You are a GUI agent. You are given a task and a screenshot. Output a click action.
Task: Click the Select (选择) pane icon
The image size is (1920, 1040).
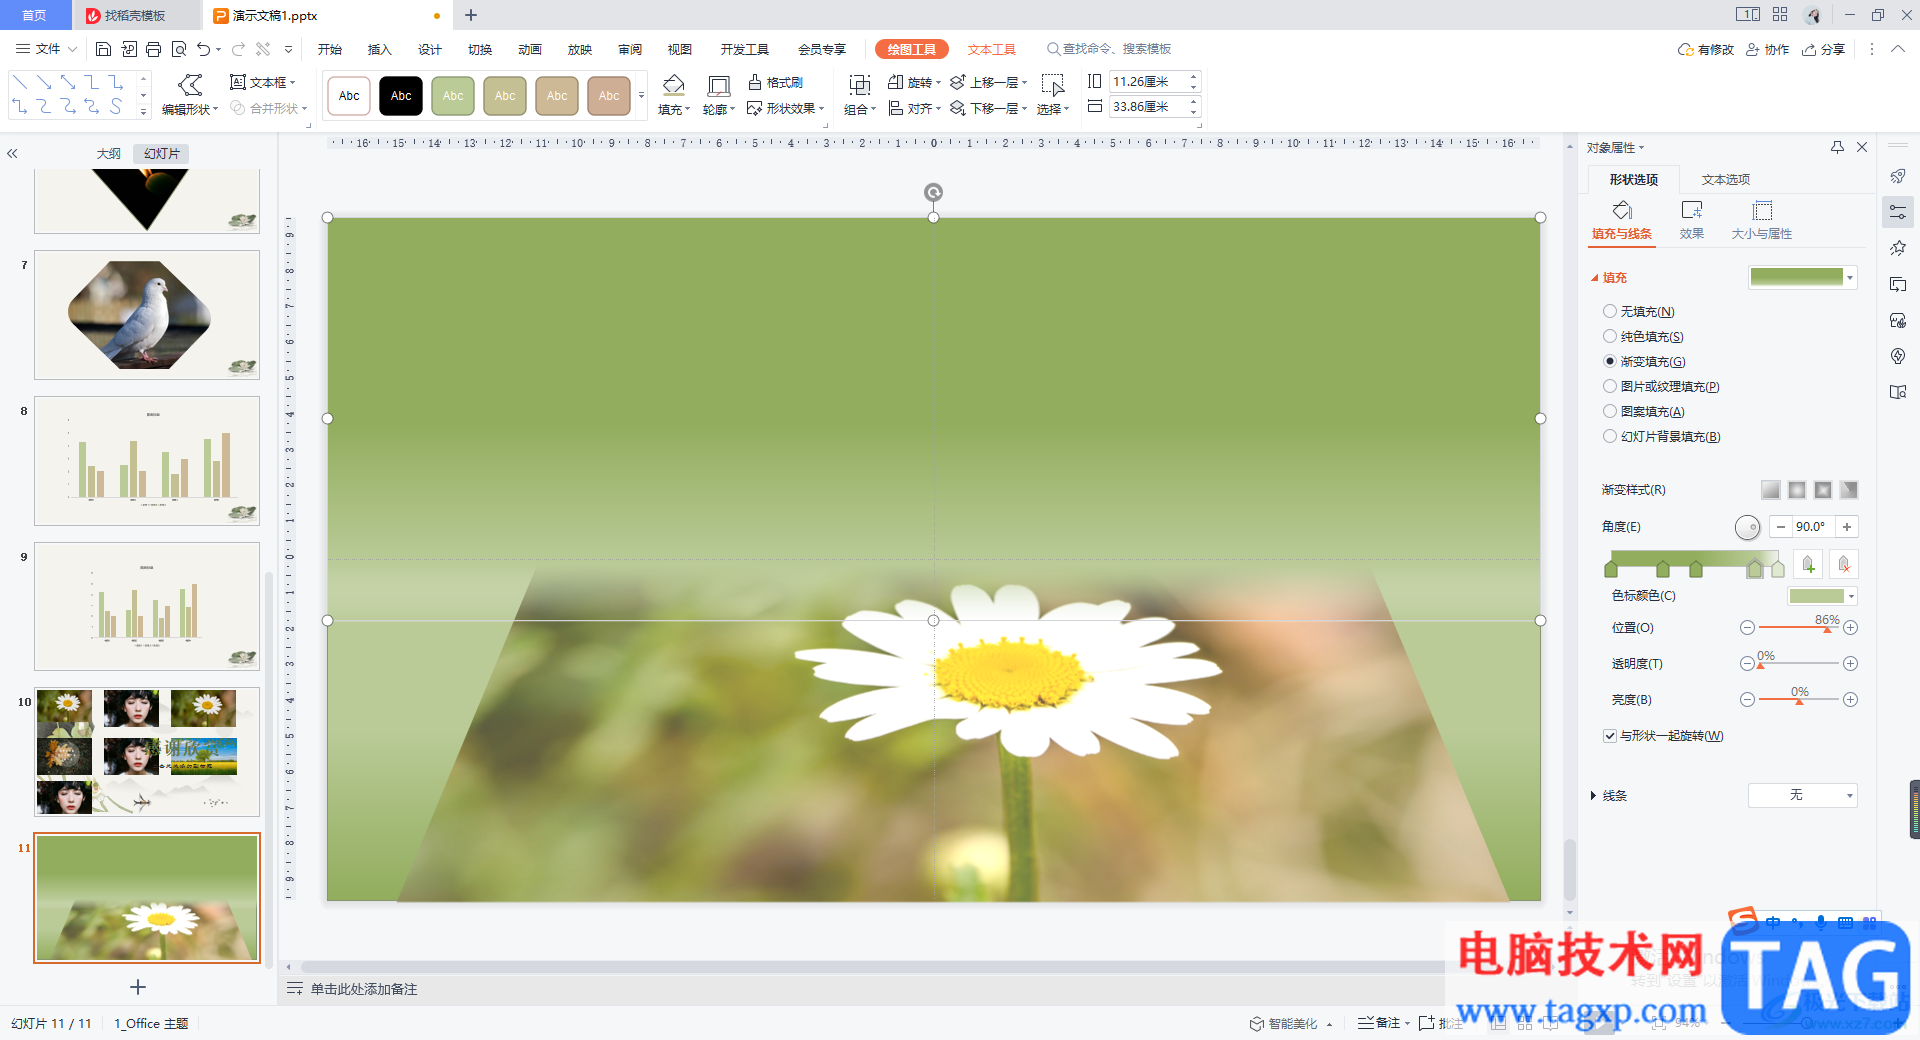click(1053, 86)
